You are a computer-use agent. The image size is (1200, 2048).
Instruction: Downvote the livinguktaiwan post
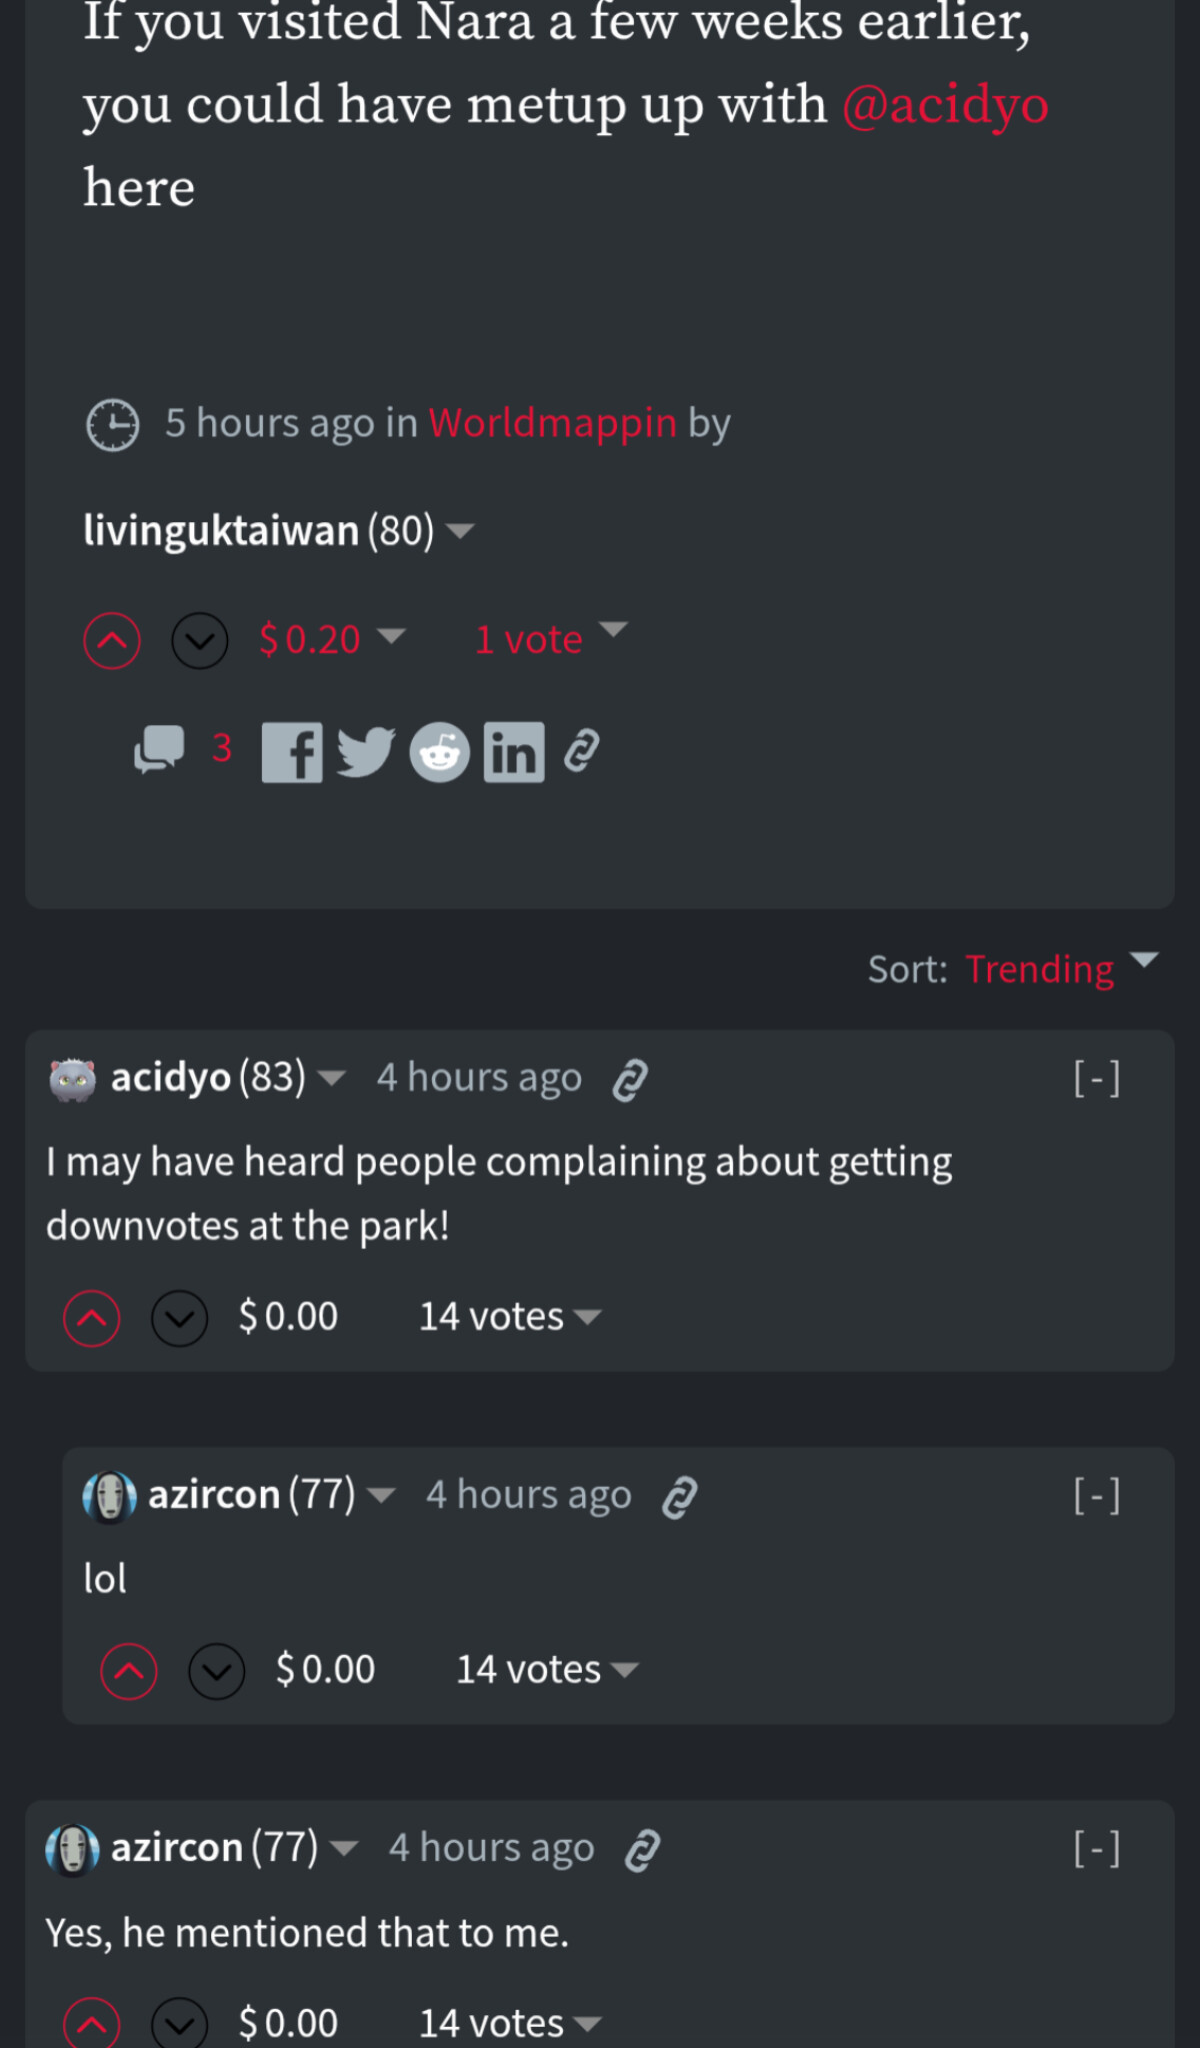pyautogui.click(x=200, y=640)
